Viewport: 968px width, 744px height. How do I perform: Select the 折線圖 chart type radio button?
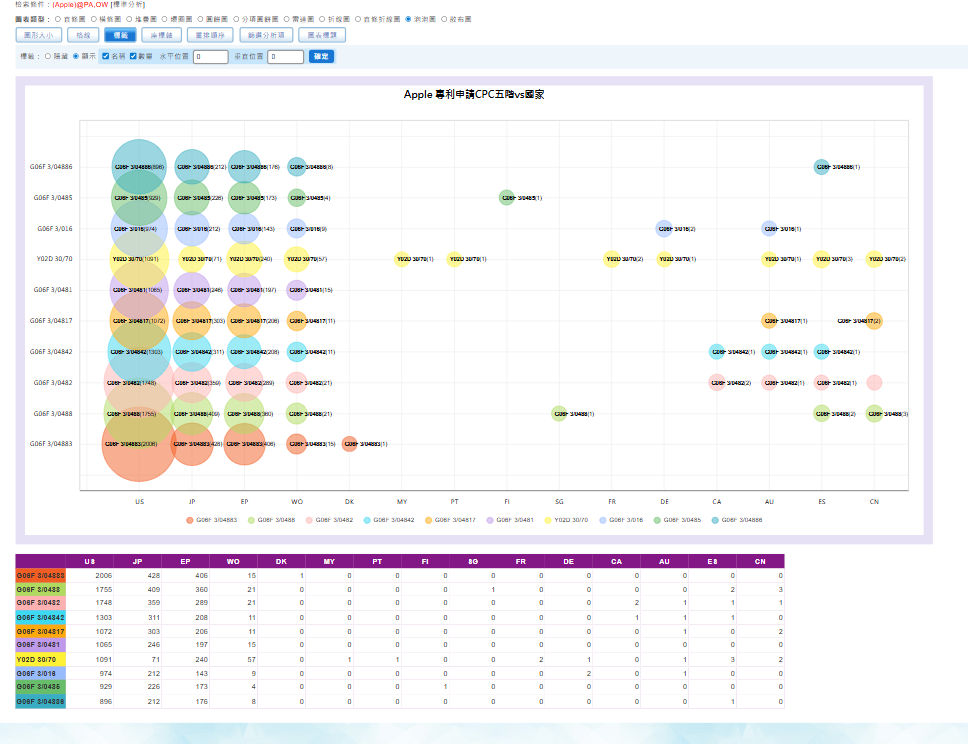click(322, 19)
